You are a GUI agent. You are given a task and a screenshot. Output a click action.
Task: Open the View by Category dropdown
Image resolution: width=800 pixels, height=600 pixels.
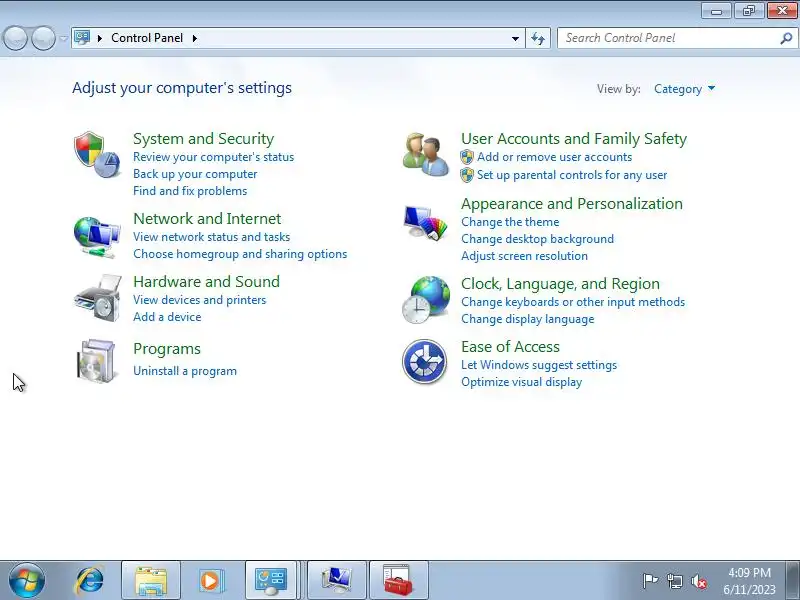(x=684, y=89)
